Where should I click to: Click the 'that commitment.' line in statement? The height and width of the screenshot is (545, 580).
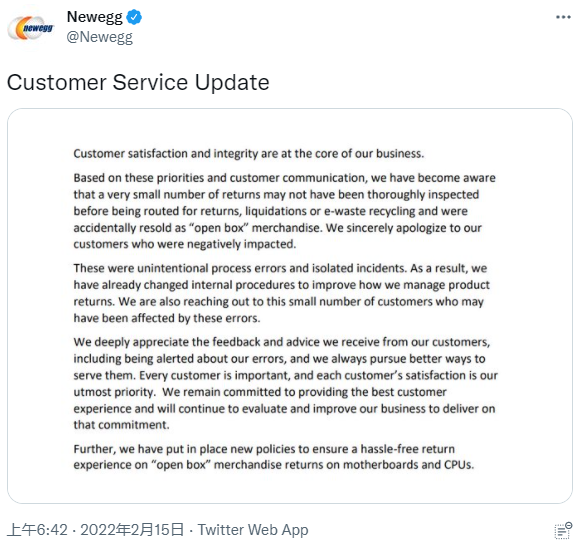click(x=121, y=425)
